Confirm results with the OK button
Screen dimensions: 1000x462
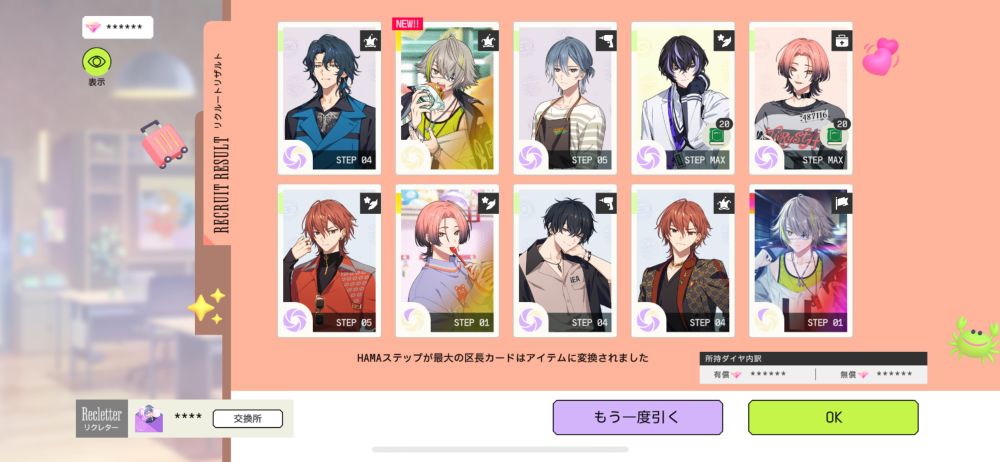click(833, 418)
